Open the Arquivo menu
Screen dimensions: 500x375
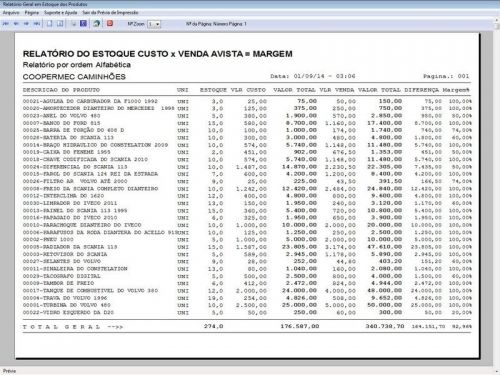11,13
